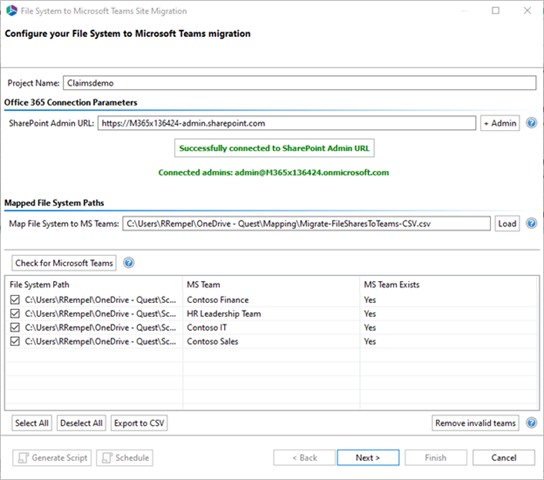This screenshot has width=544, height=480.
Task: Proceed with the Next button
Action: point(368,458)
